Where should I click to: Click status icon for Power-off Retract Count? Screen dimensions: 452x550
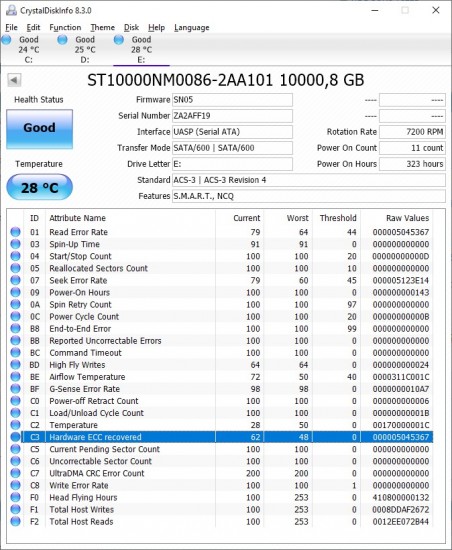15,401
